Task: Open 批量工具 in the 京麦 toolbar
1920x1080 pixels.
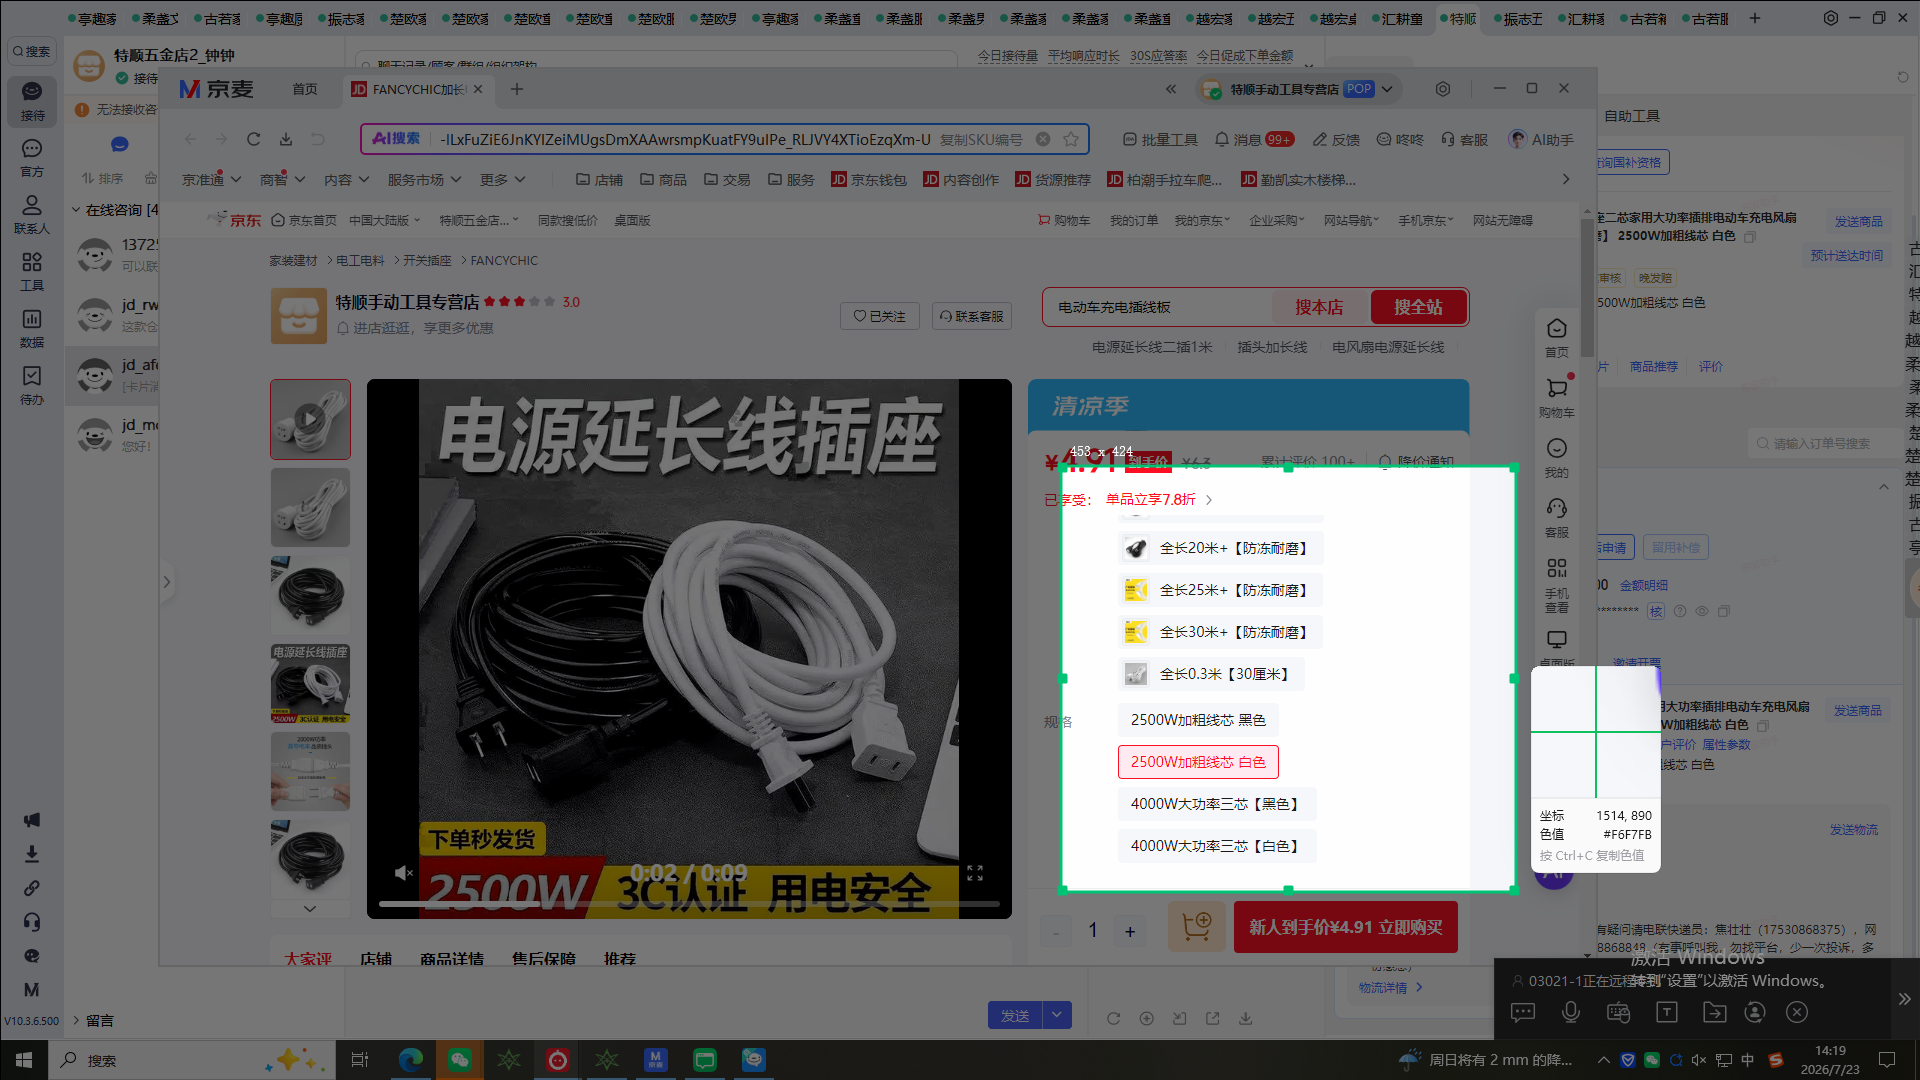Action: pyautogui.click(x=1160, y=140)
